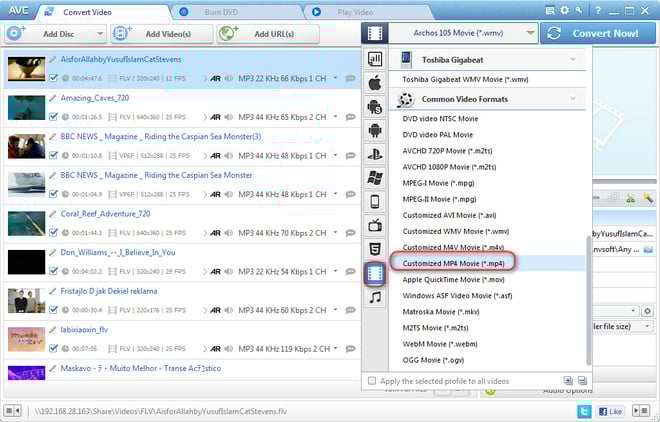This screenshot has width=660, height=422.
Task: Open the Archos 105 Movie output profile dropdown
Action: 463,33
